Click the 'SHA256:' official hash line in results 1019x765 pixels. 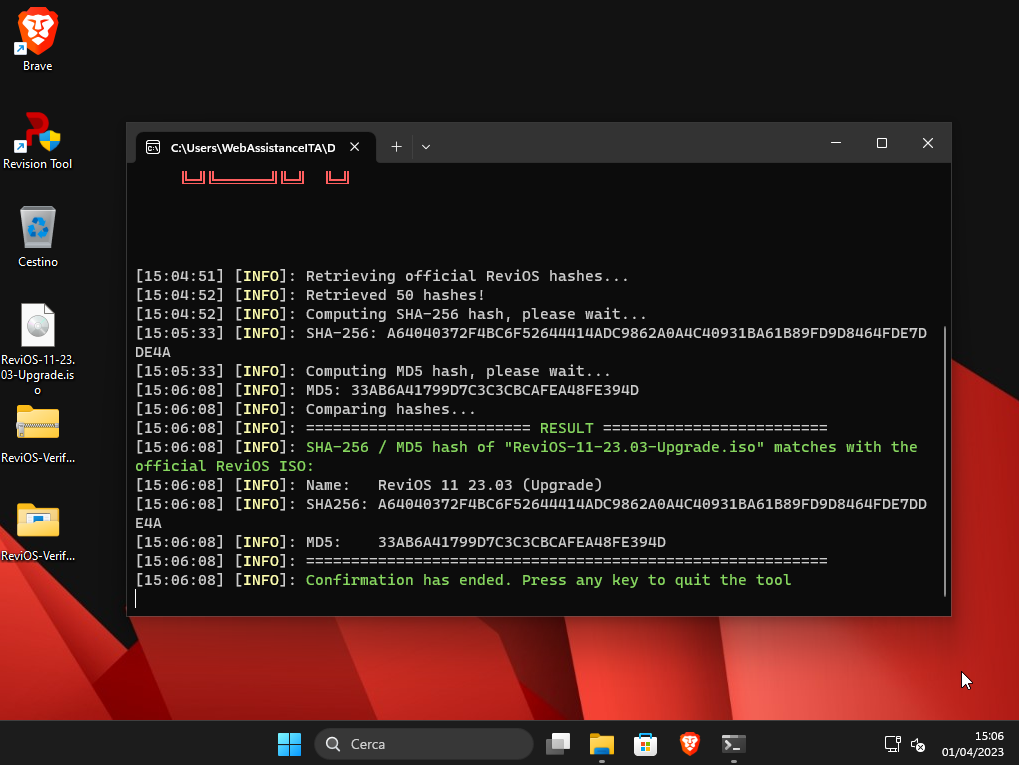click(x=531, y=513)
